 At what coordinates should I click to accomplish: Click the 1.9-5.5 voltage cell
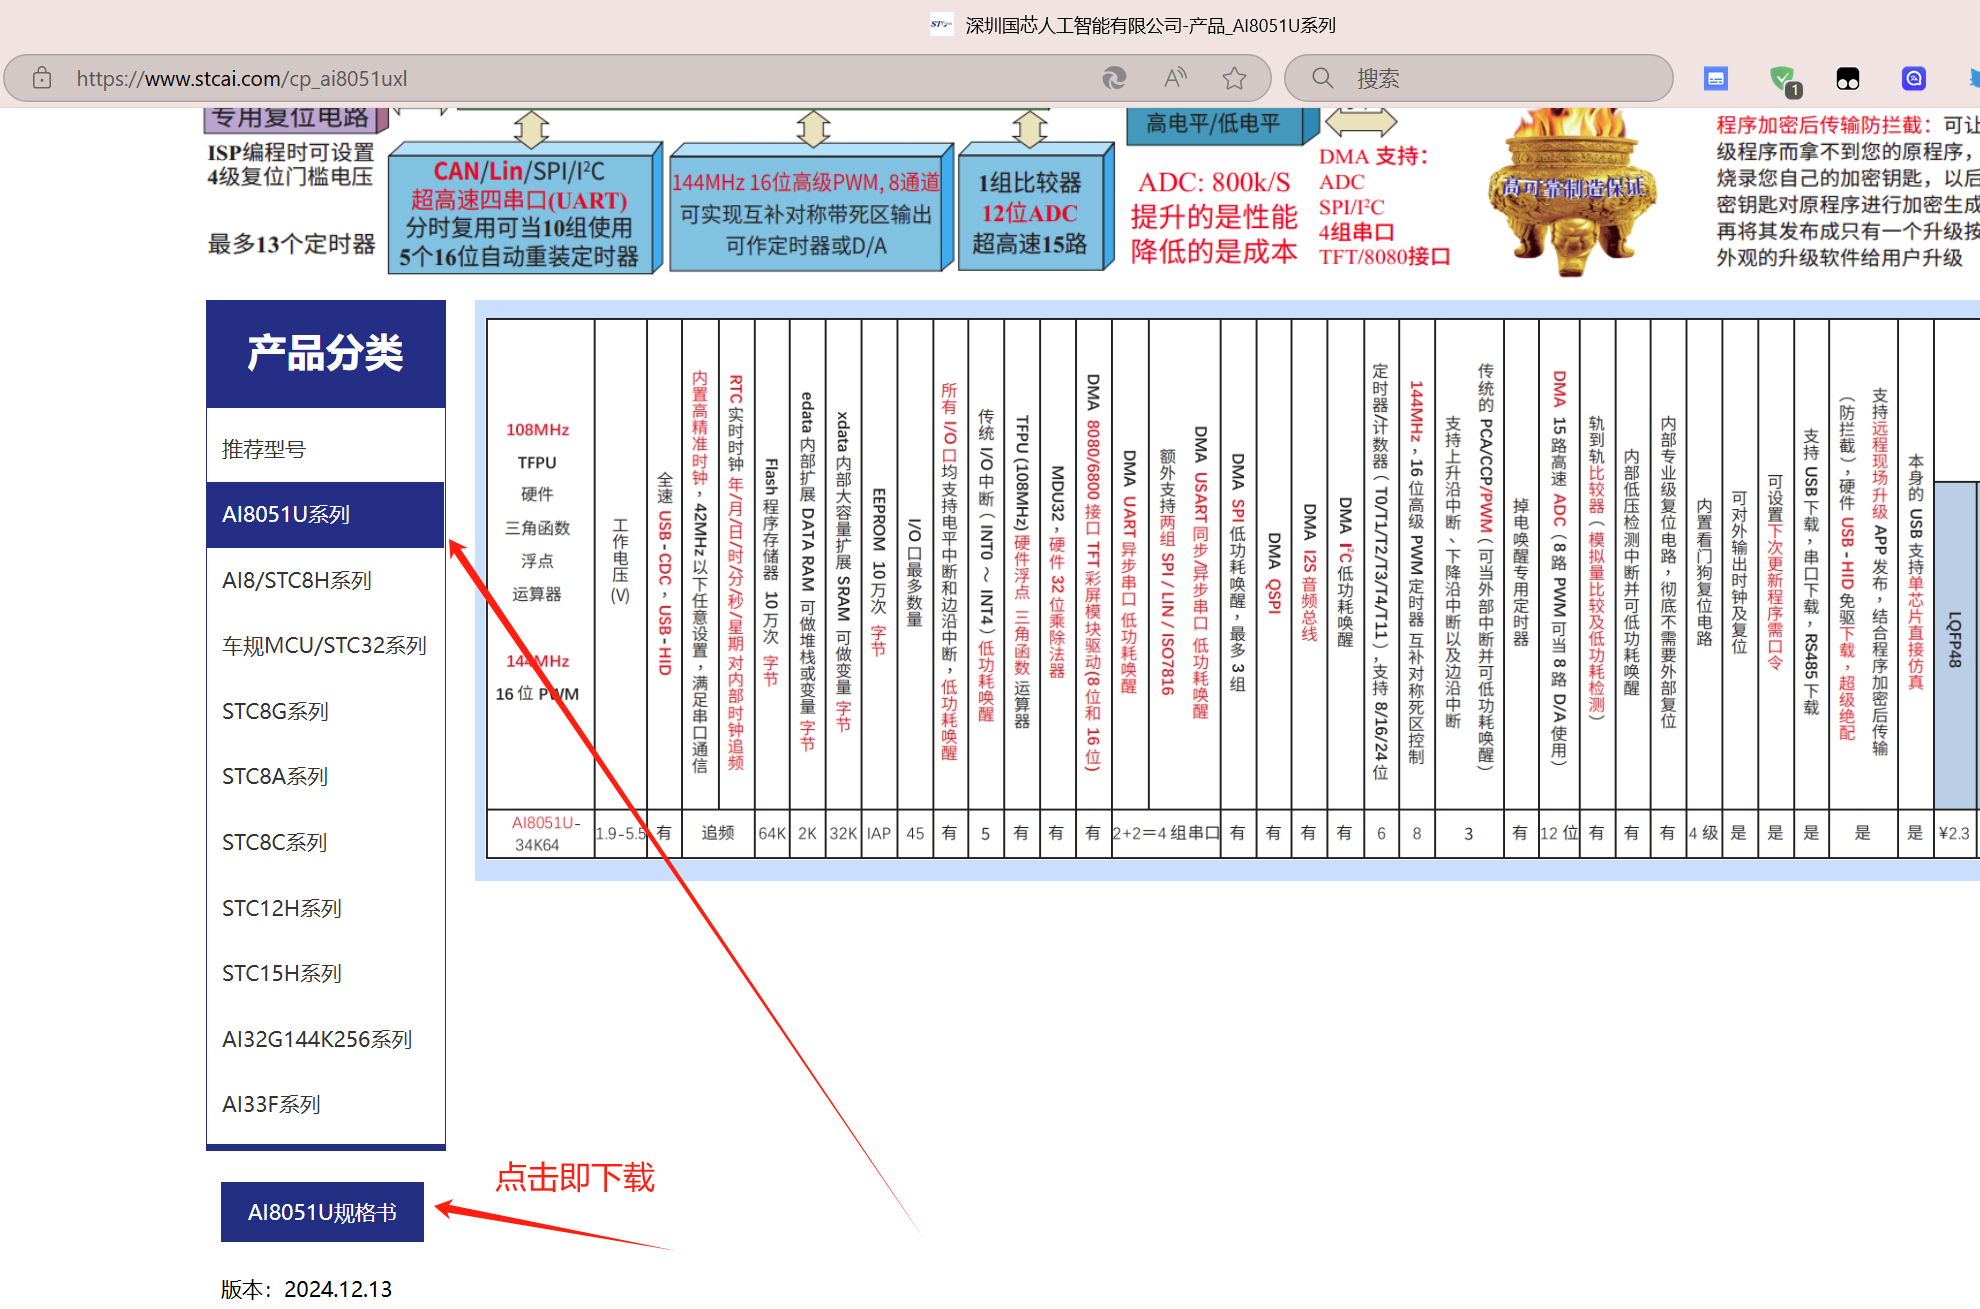621,833
